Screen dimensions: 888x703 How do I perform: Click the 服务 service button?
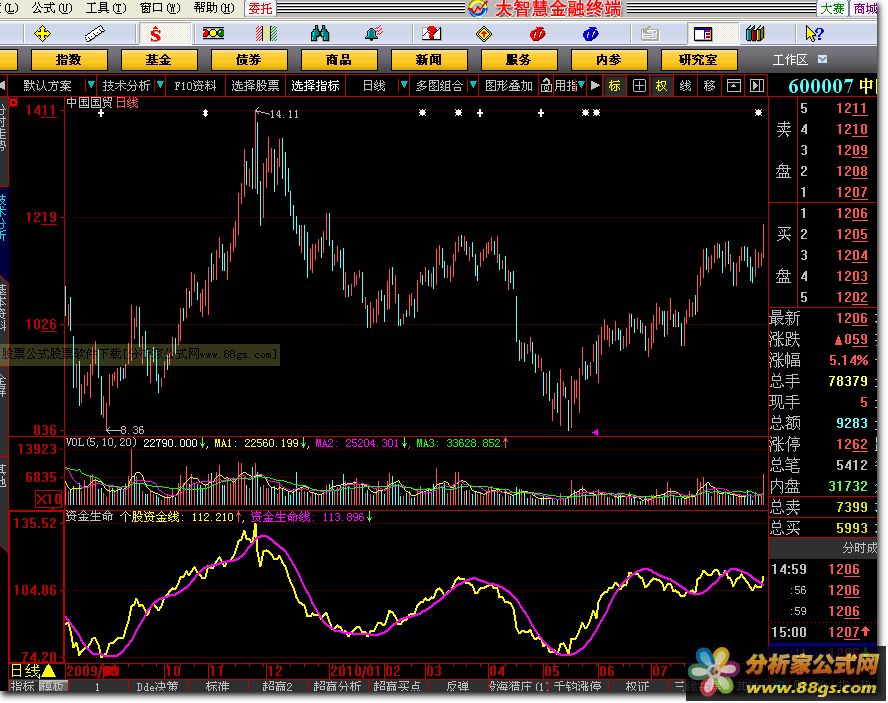coord(519,59)
